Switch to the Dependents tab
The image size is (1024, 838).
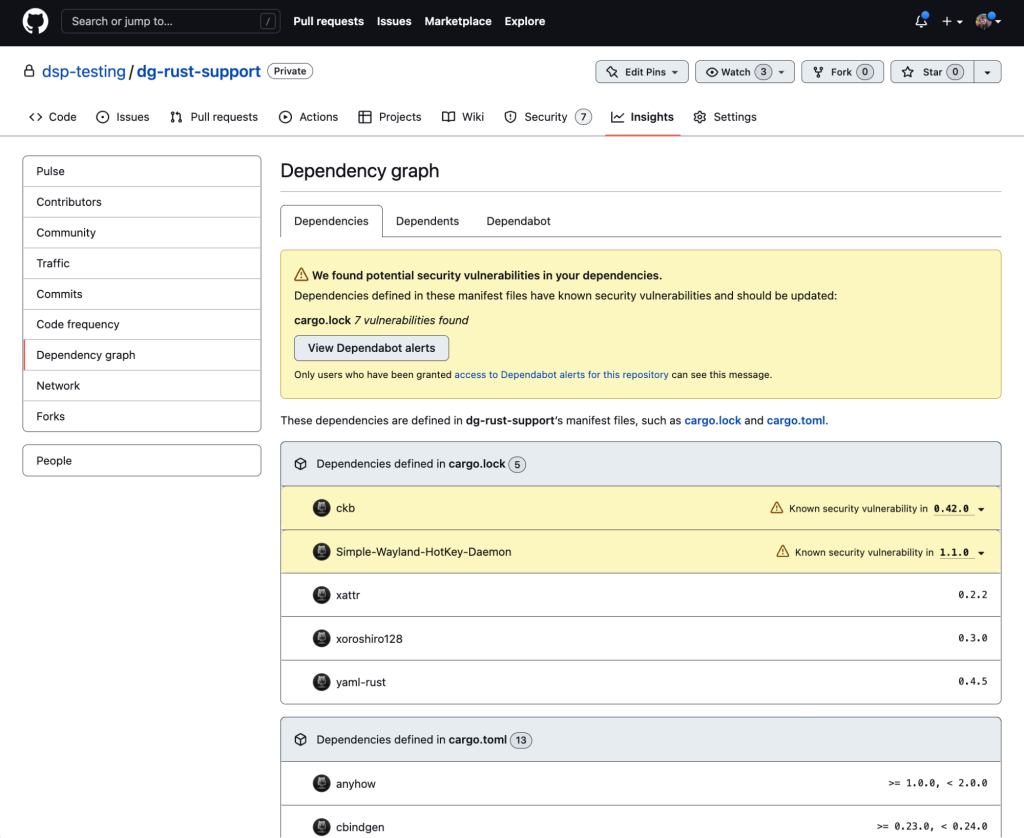click(427, 221)
